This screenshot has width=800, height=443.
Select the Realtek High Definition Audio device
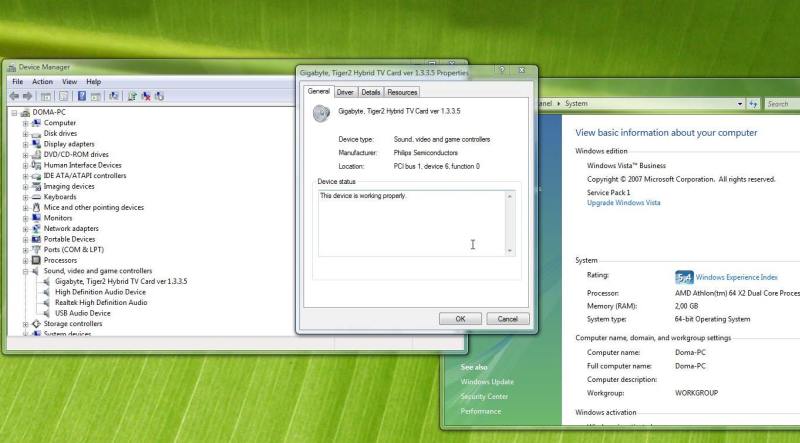click(x=100, y=302)
